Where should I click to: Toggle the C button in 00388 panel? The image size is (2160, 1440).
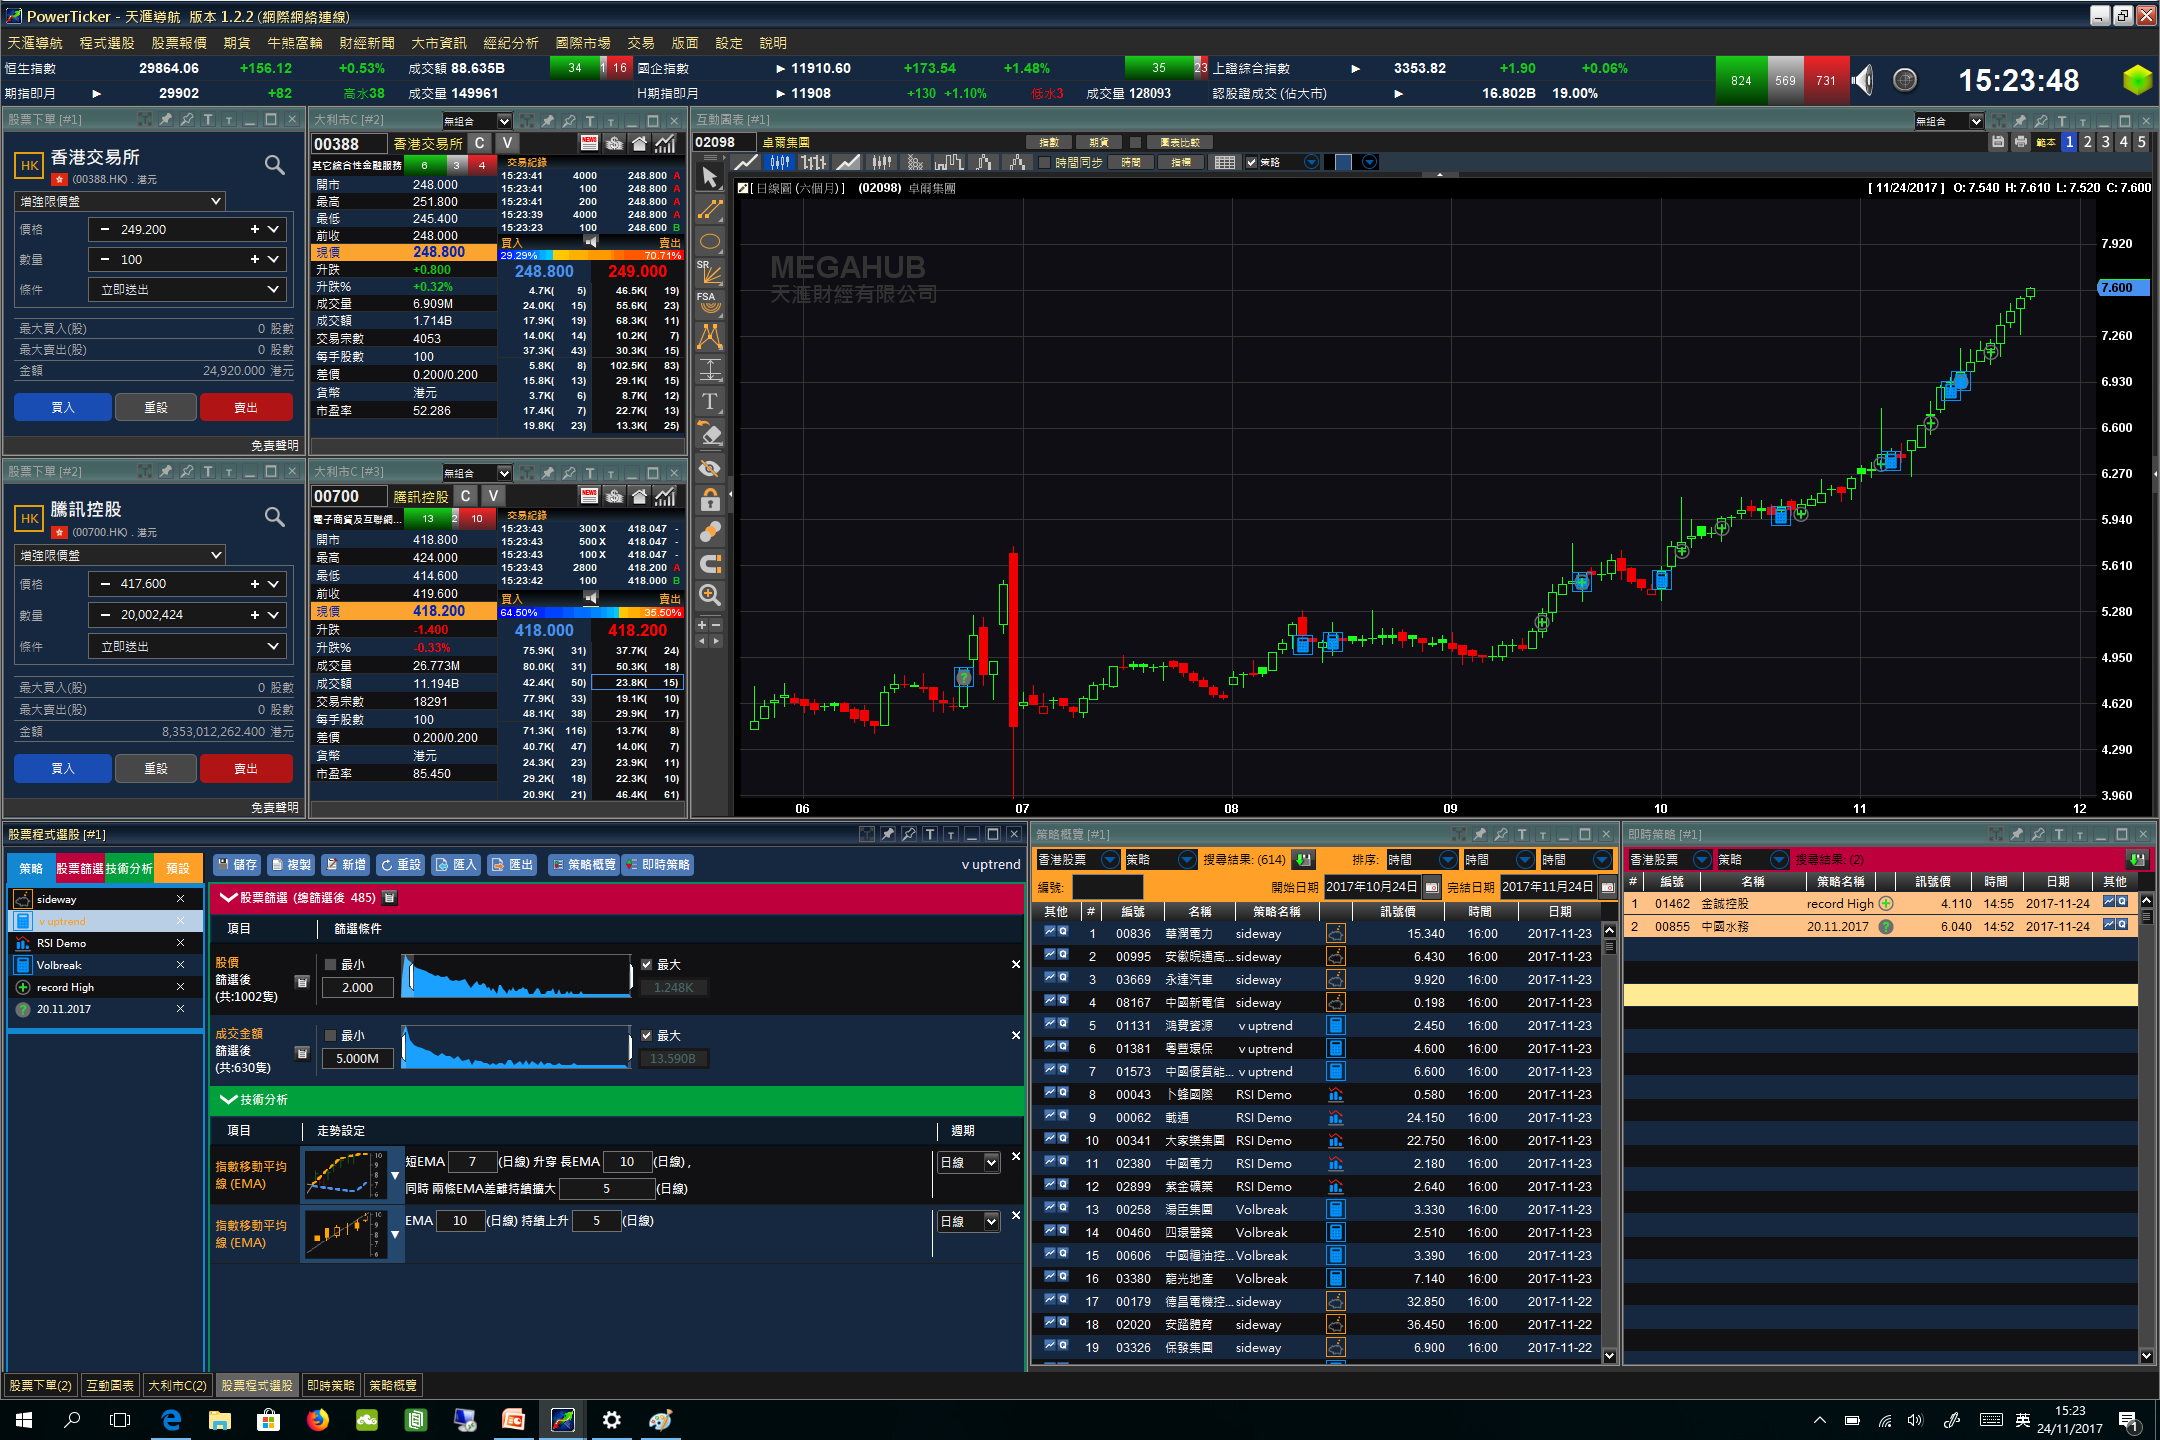coord(480,143)
